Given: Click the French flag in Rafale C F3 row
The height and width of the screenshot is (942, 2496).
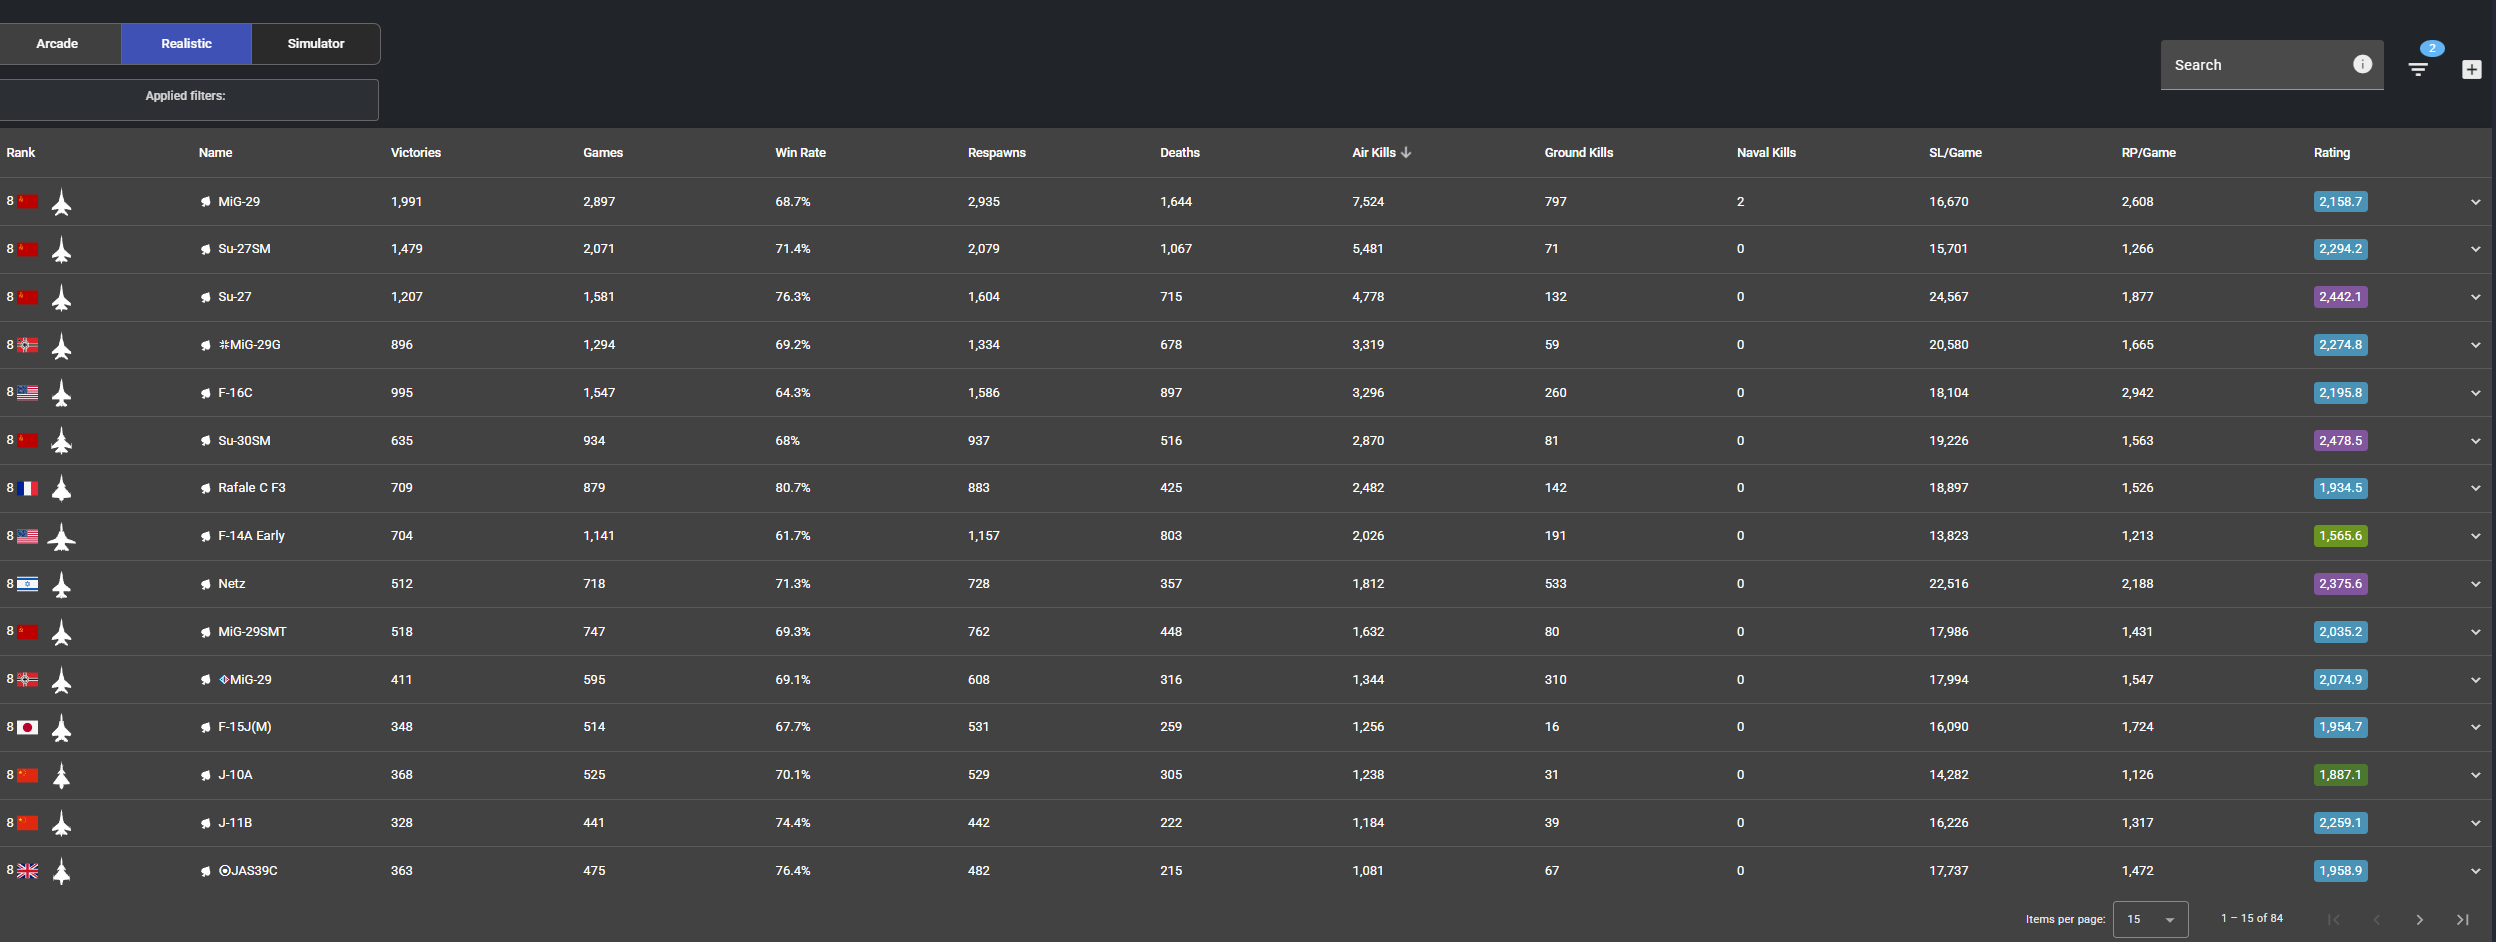Looking at the screenshot, I should [28, 488].
